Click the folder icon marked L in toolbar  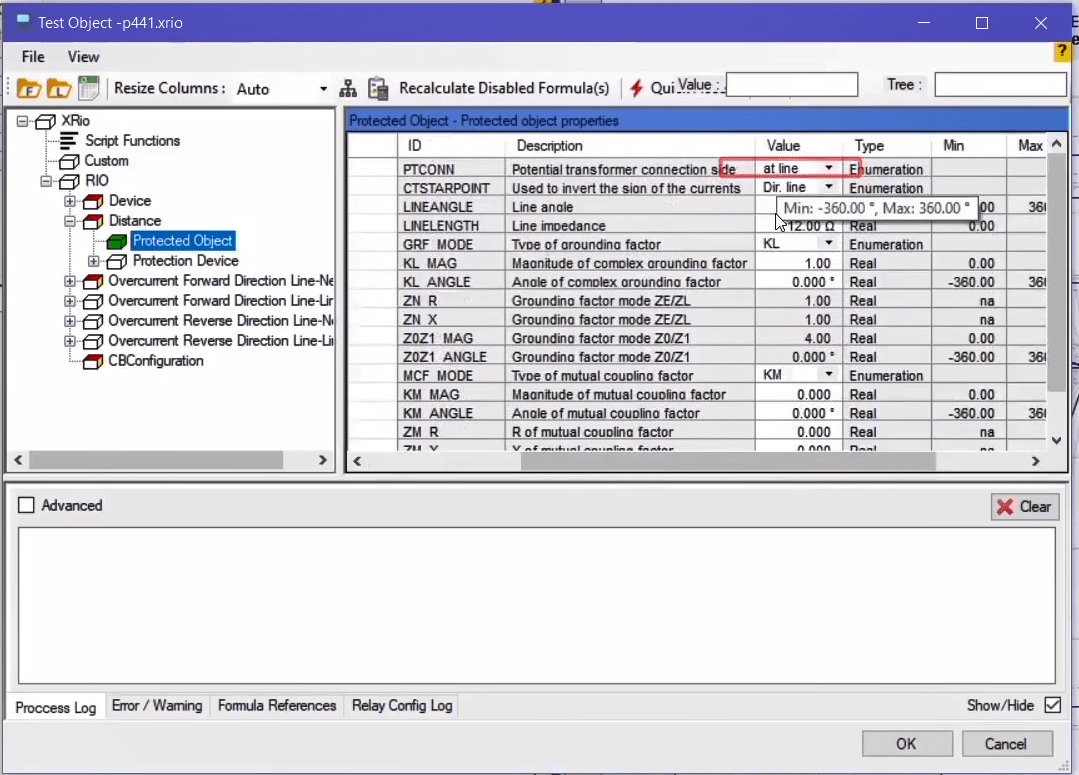click(x=59, y=88)
